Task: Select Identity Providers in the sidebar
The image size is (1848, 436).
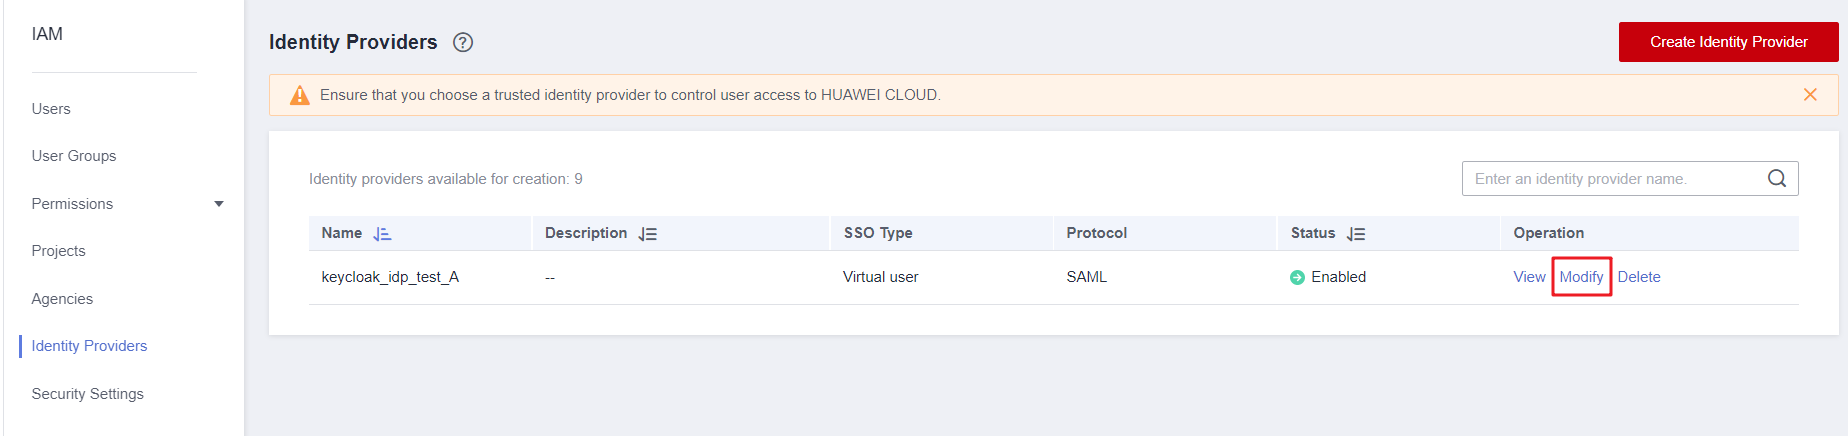Action: click(89, 346)
